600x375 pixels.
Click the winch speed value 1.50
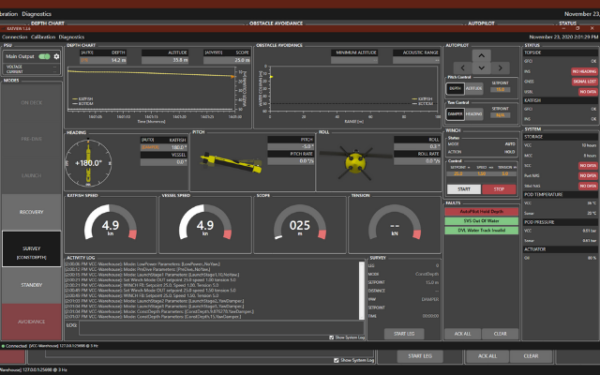click(x=481, y=174)
